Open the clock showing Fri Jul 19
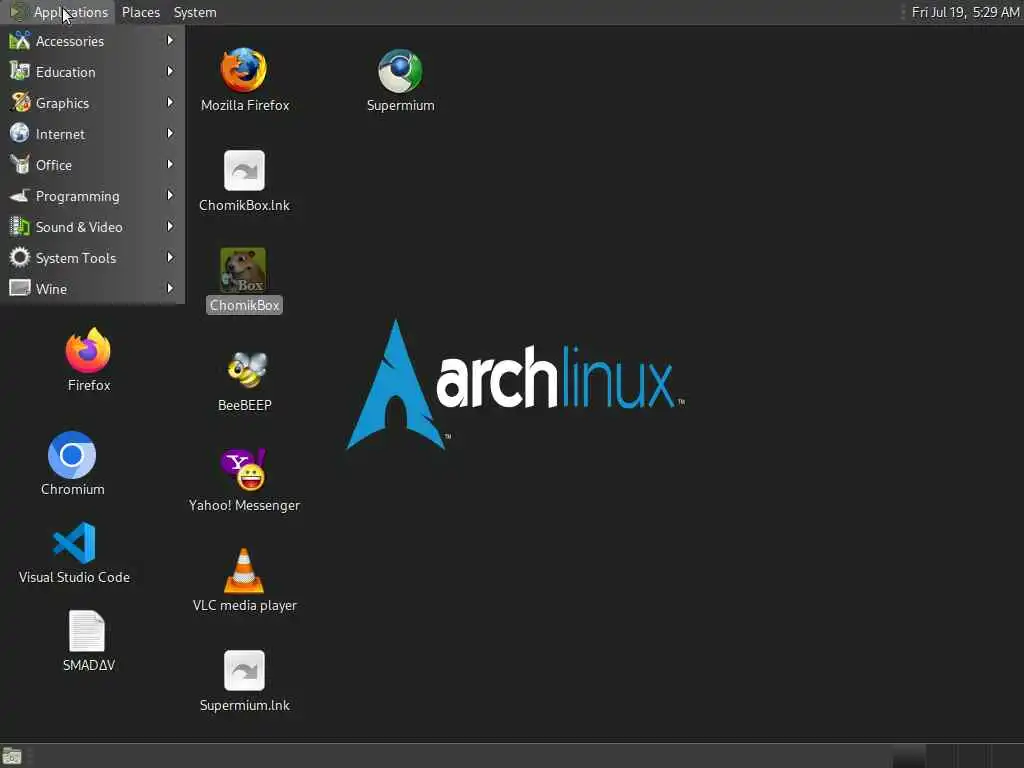The image size is (1024, 768). (x=965, y=12)
